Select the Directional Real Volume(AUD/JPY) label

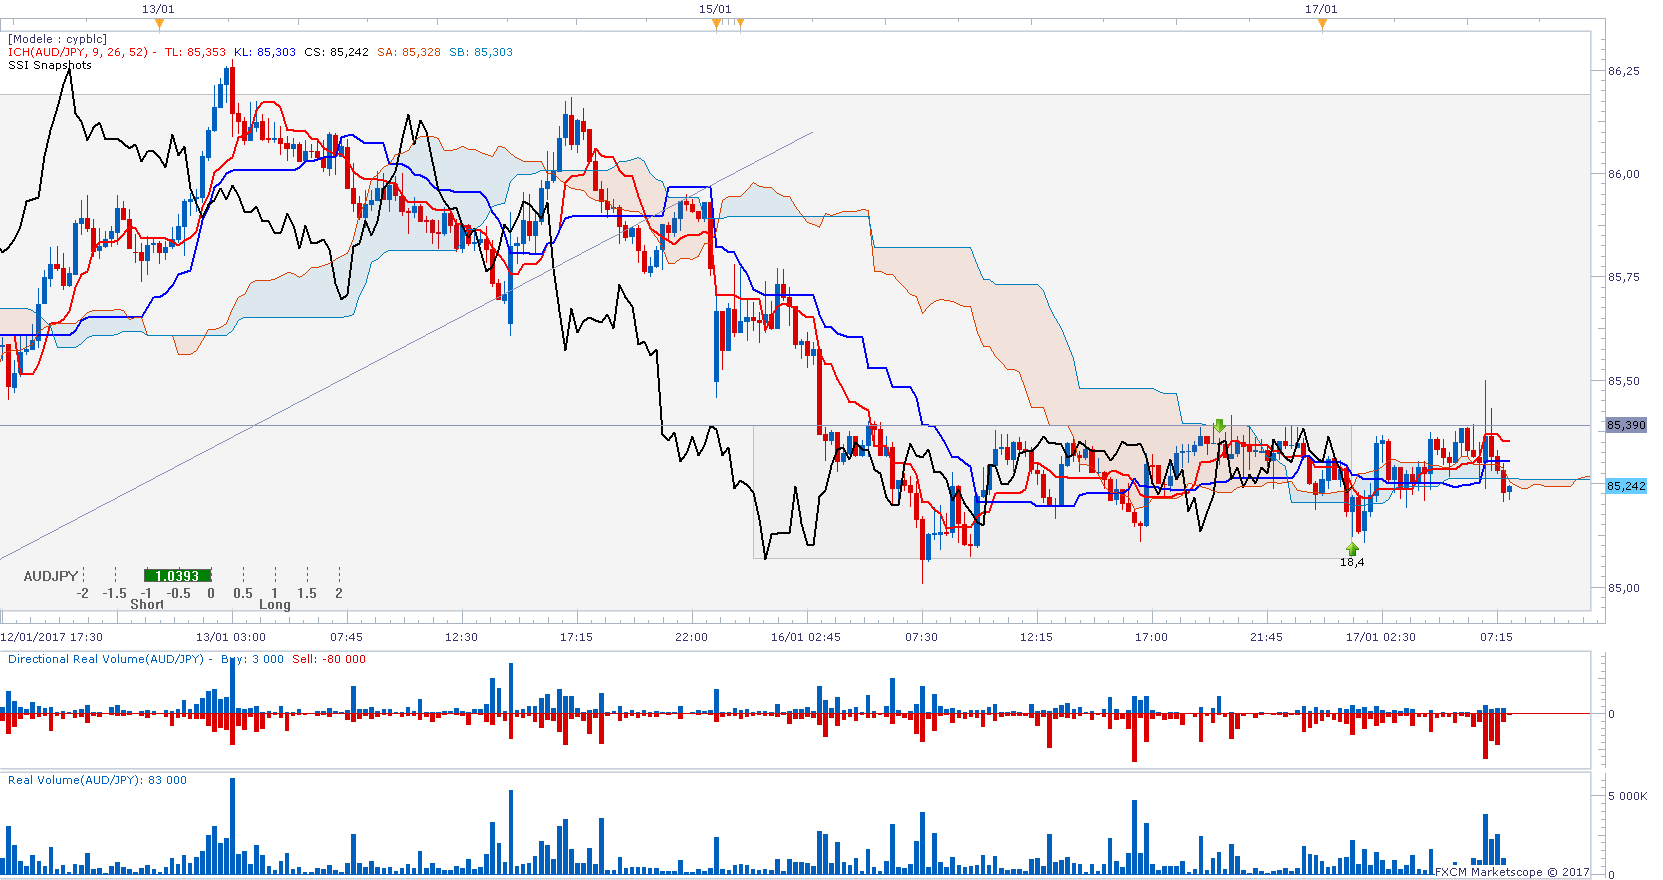pos(105,659)
